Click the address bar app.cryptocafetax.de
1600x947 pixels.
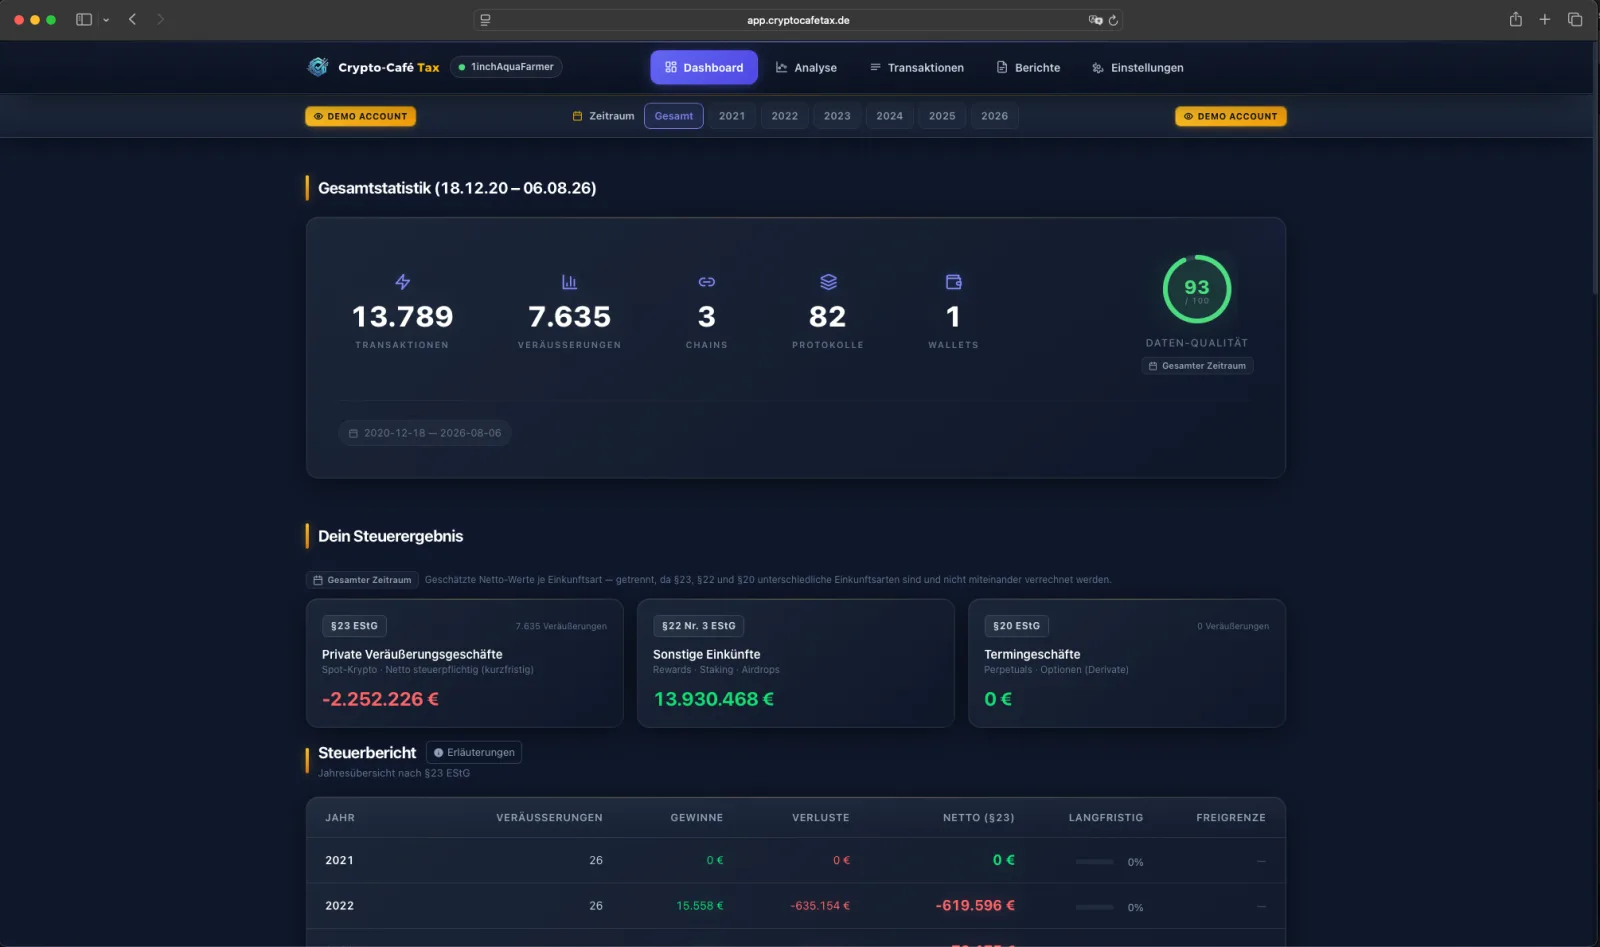[798, 20]
